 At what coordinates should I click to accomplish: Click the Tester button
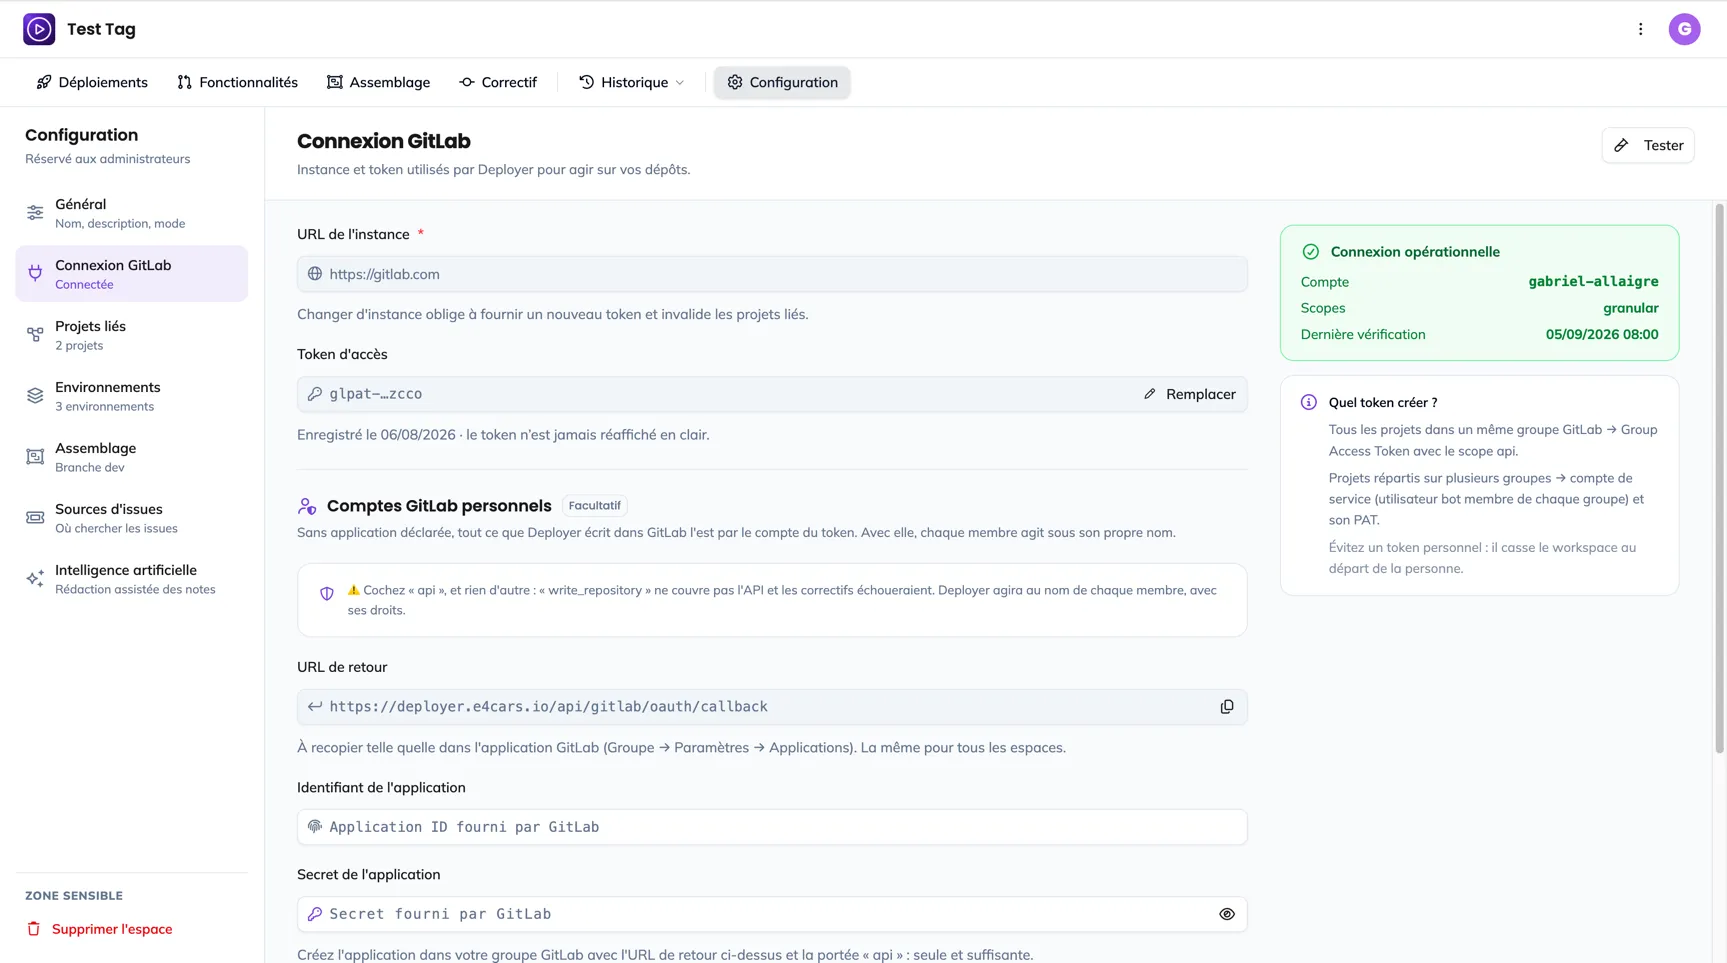point(1648,145)
